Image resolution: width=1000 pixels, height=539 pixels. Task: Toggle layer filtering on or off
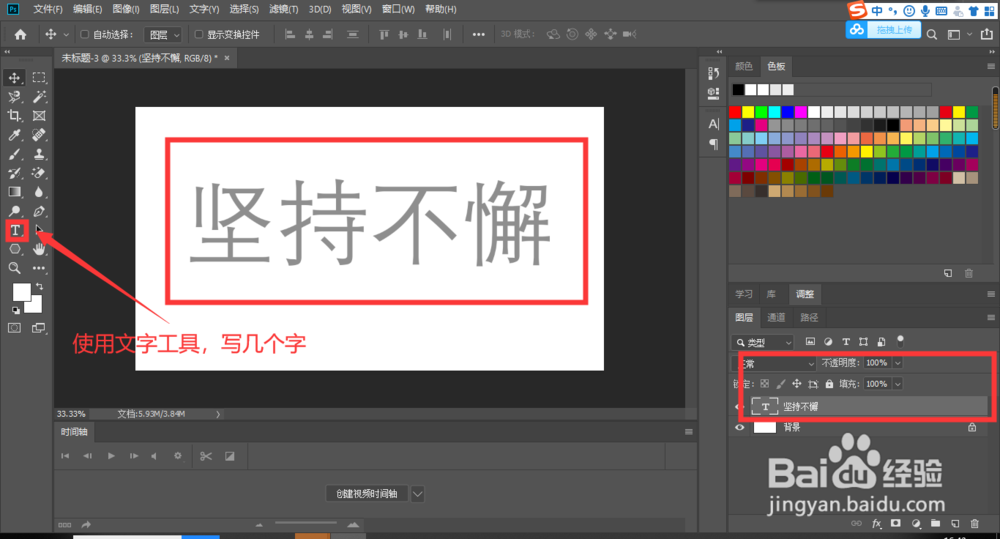point(900,341)
